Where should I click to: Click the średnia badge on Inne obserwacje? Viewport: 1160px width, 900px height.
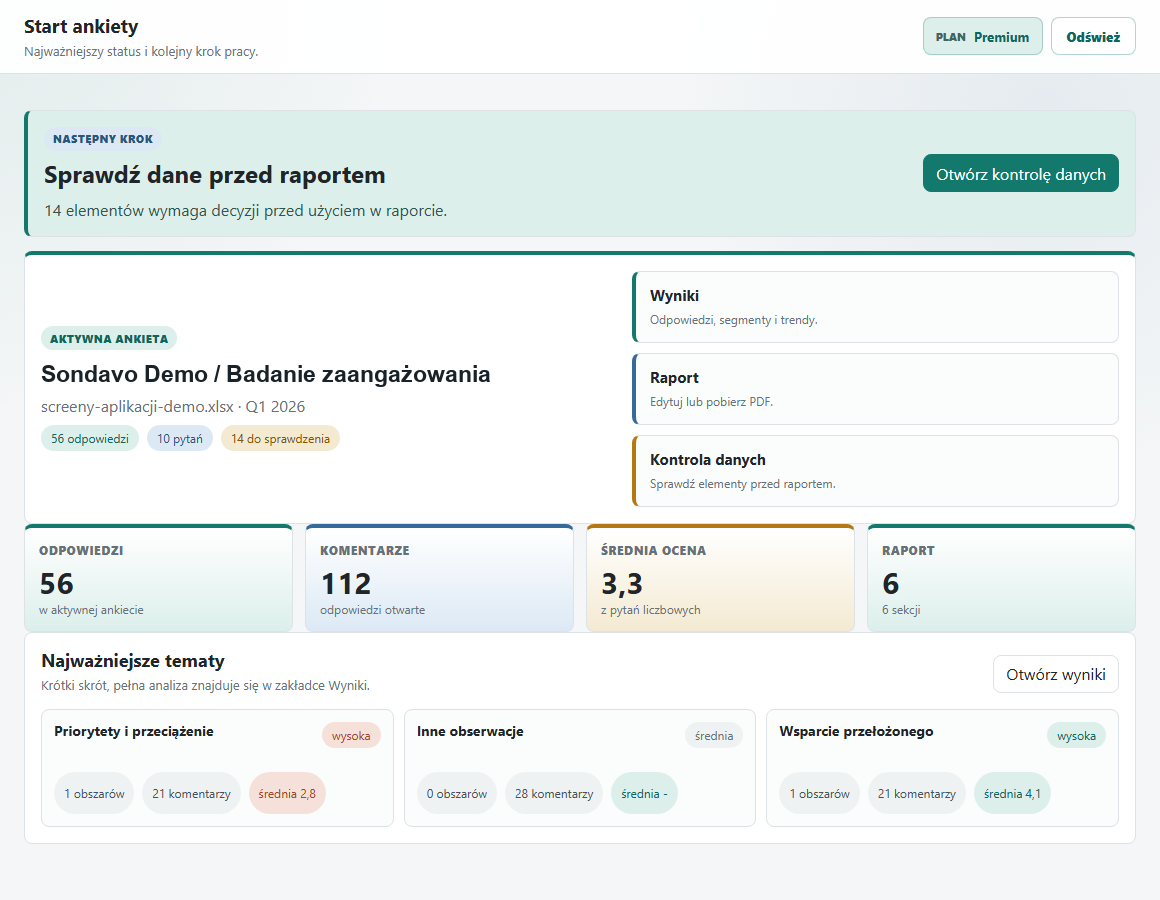714,736
